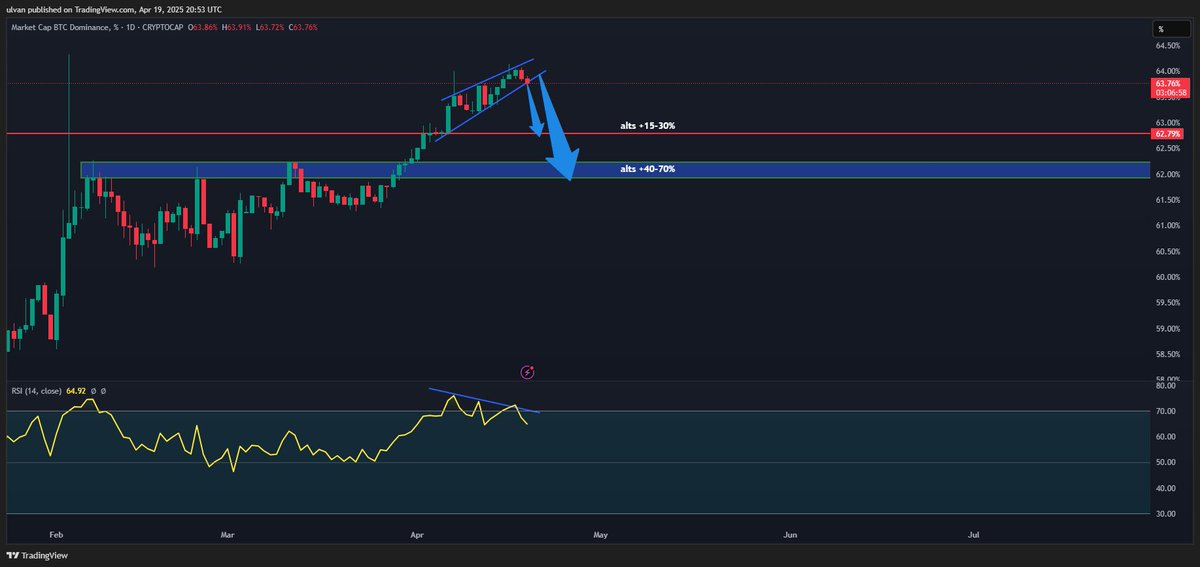
Task: Click the Apr label on time axis
Action: click(415, 535)
